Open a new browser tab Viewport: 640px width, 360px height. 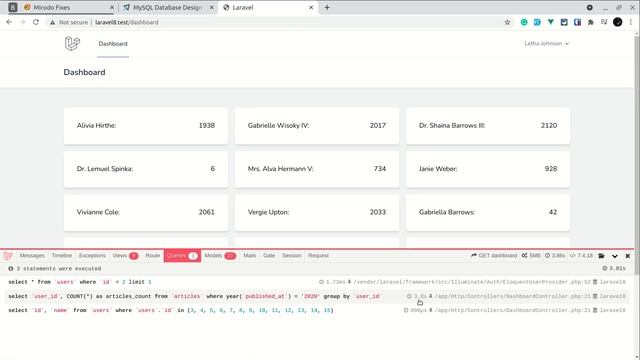[x=327, y=7]
